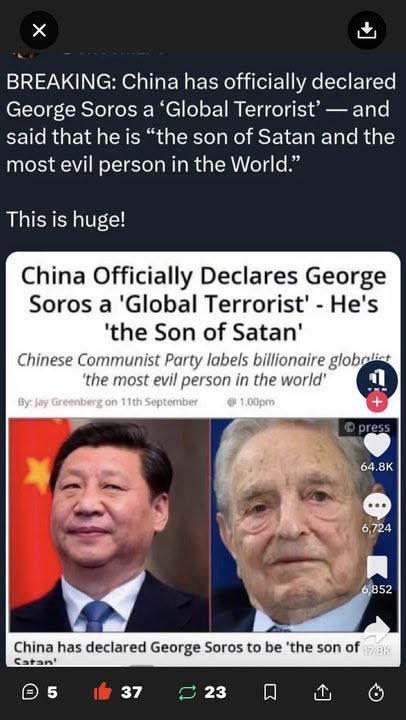
Task: Tap the man in front of red flag
Action: click(109, 525)
